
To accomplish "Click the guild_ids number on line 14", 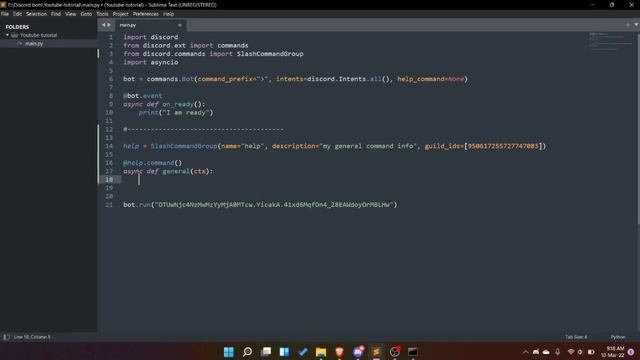I will click(x=503, y=146).
